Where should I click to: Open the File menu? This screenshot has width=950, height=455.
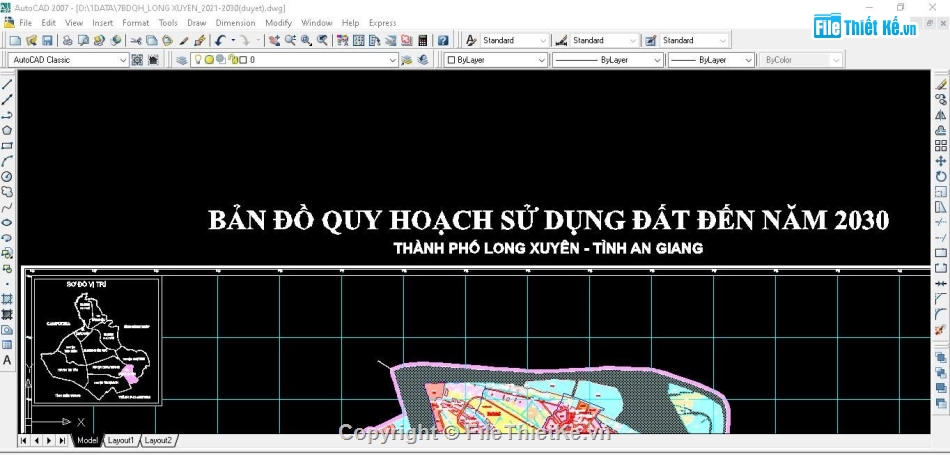coord(25,23)
